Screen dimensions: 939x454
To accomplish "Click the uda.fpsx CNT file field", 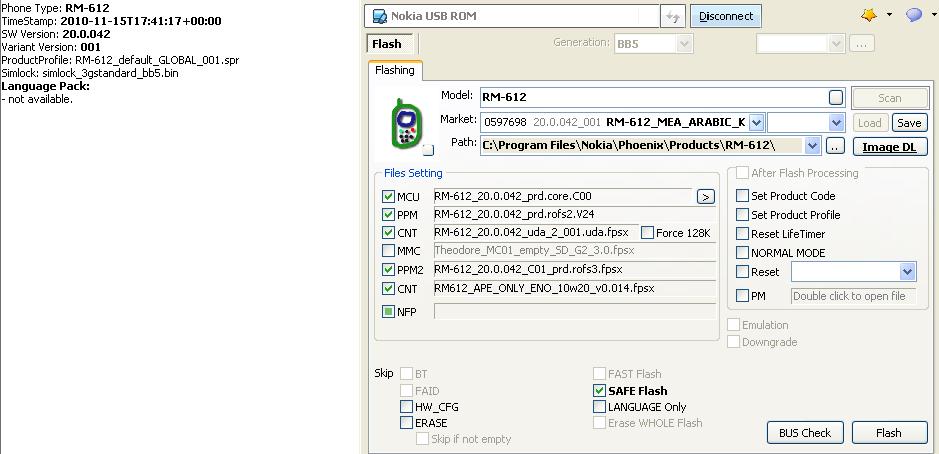I will tap(536, 233).
